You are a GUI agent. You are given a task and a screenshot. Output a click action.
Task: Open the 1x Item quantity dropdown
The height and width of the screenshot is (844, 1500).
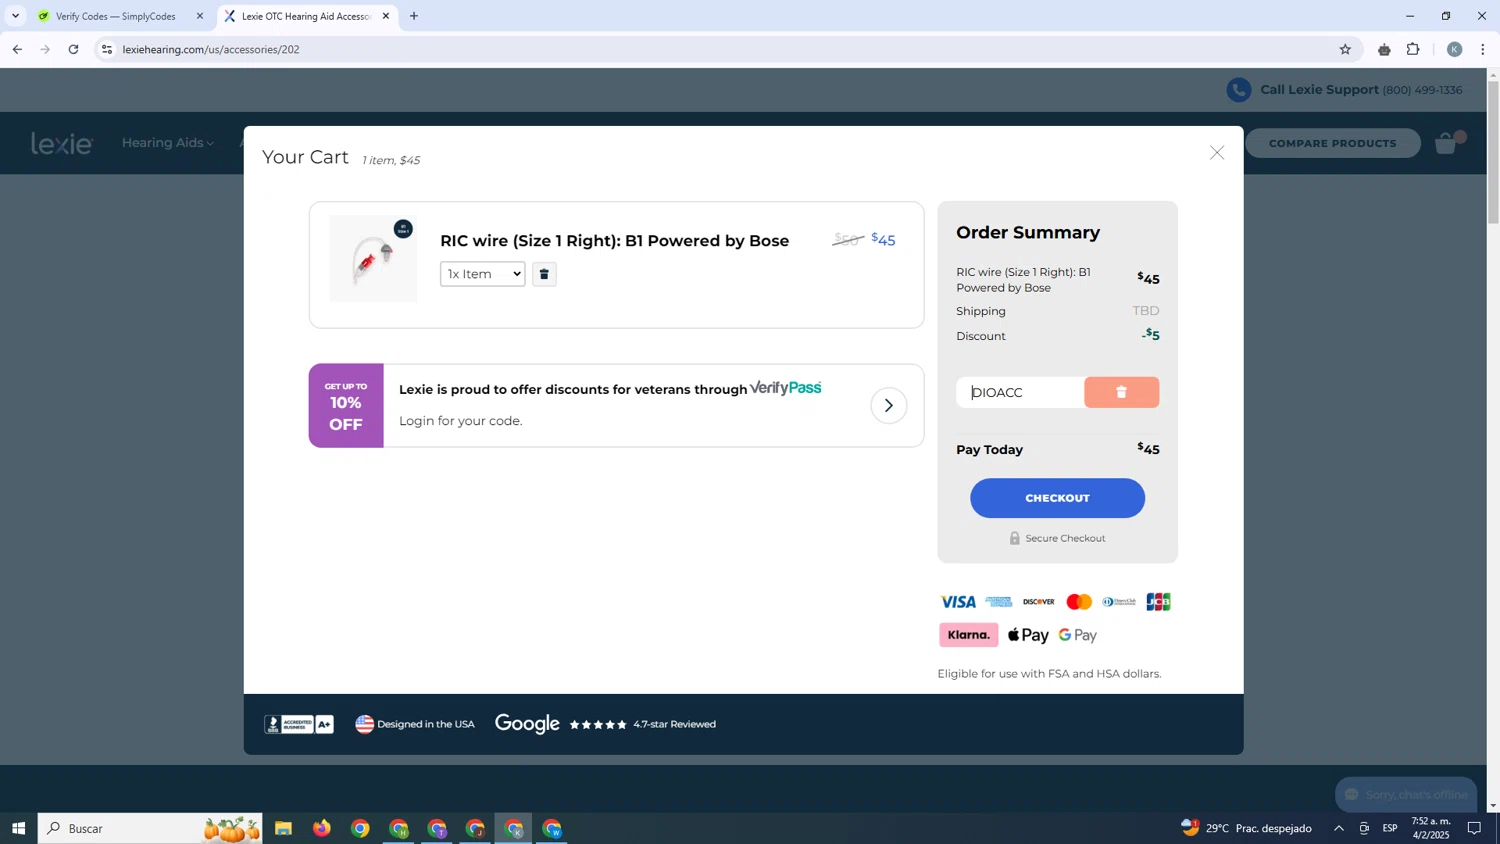tap(482, 274)
